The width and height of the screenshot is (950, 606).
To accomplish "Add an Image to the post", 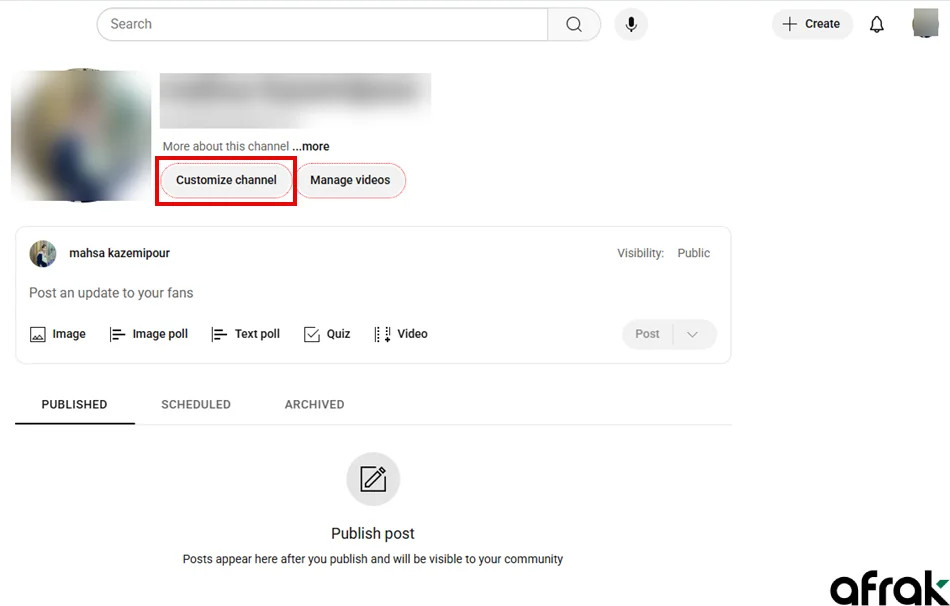I will [58, 334].
